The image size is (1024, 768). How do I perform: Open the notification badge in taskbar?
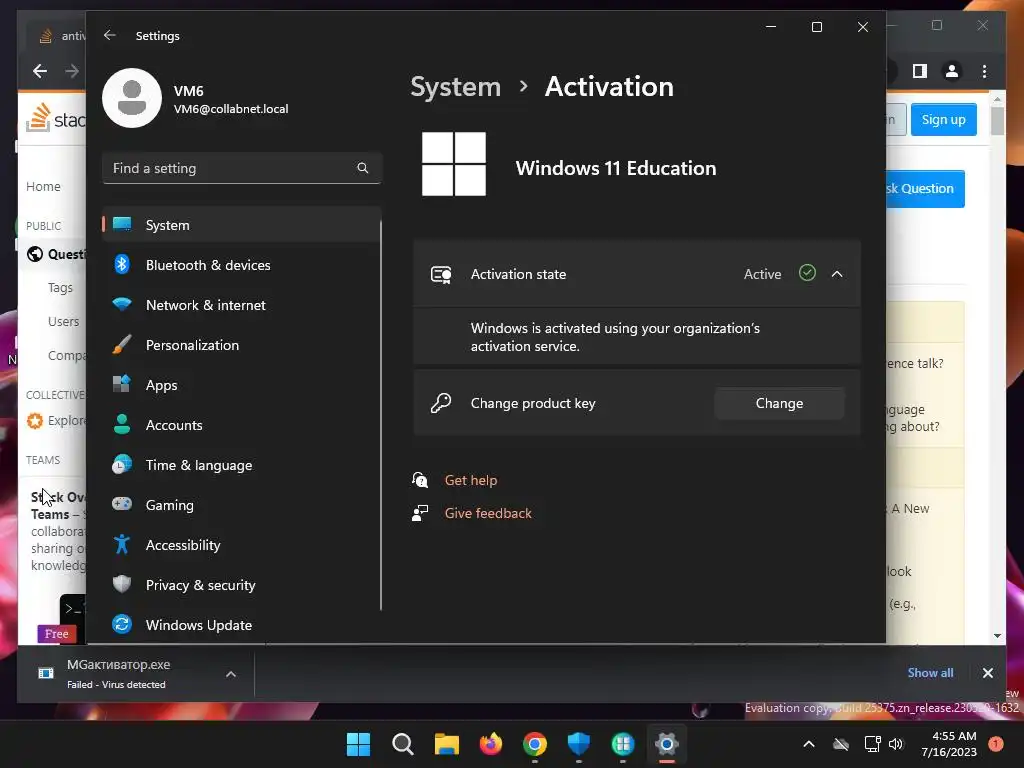point(996,743)
